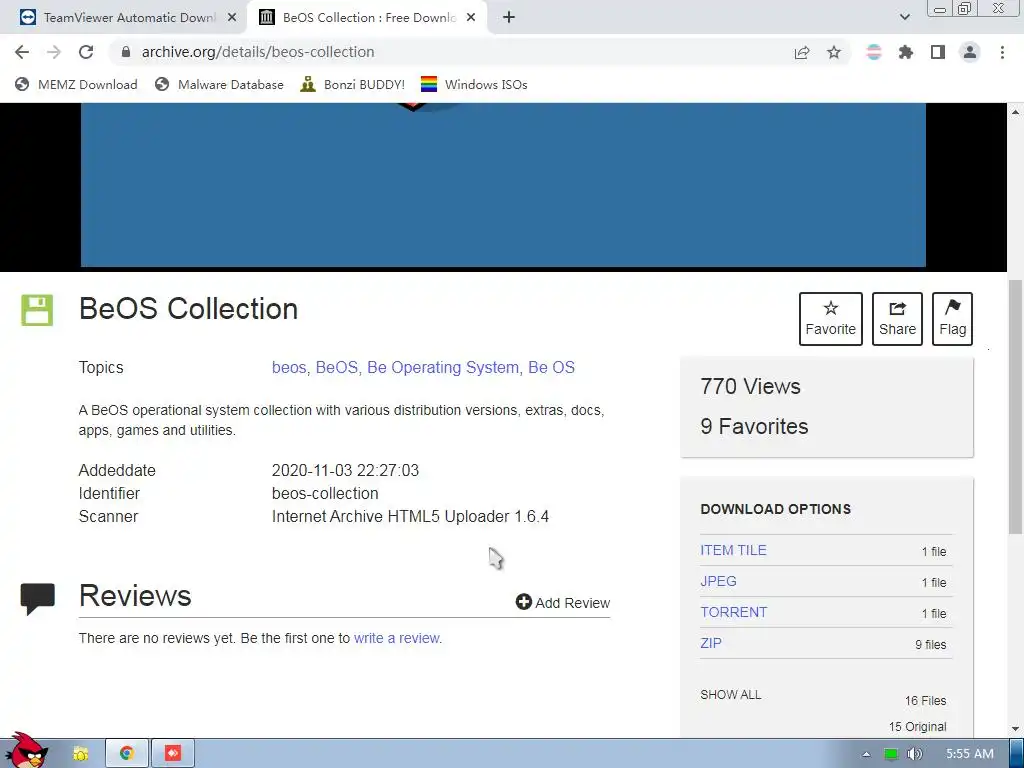Flag this item

click(952, 319)
